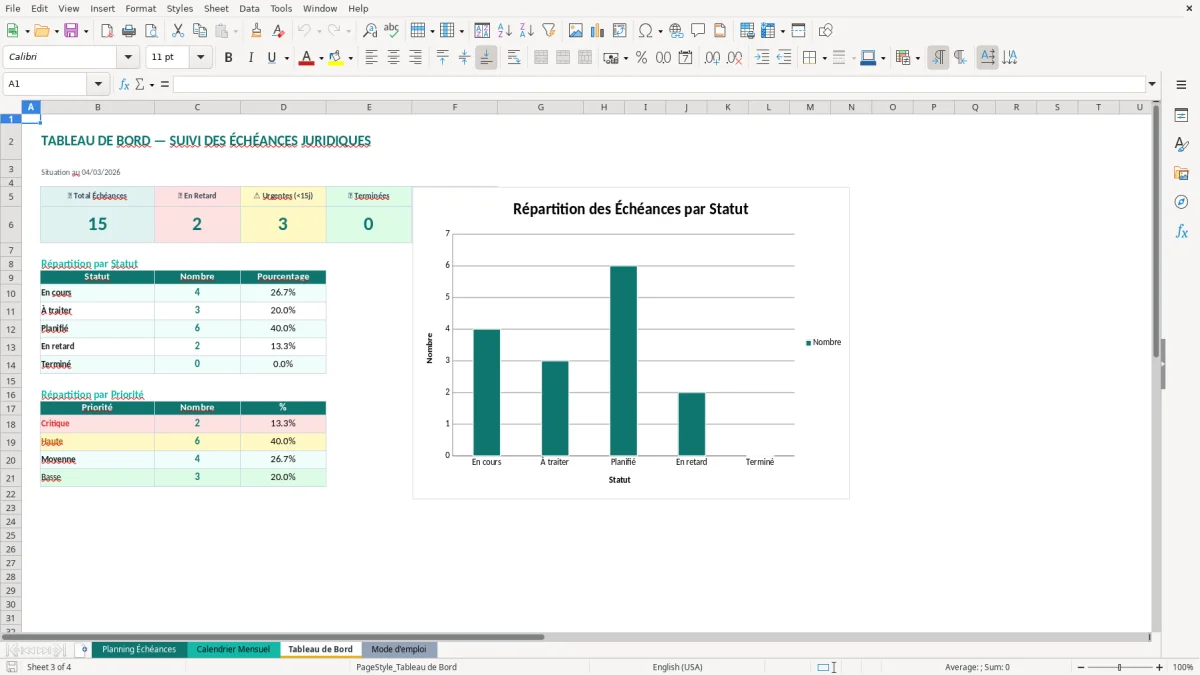Click the zoom slider in status bar
This screenshot has width=1200, height=675.
(x=1119, y=667)
